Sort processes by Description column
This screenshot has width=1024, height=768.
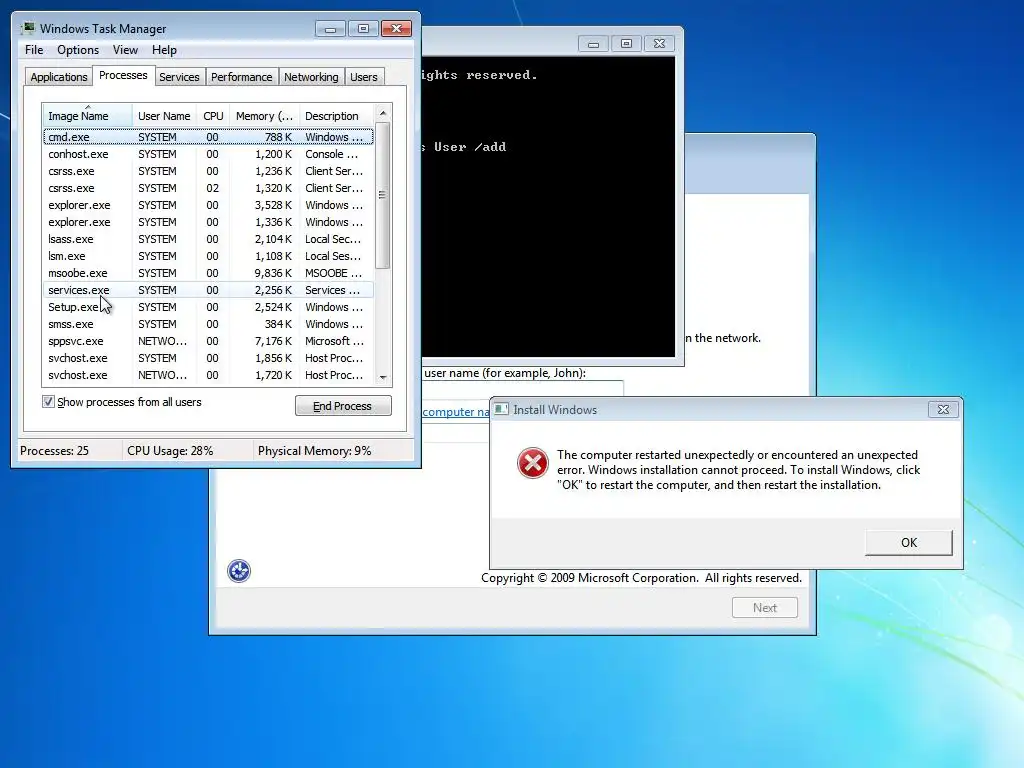coord(336,116)
